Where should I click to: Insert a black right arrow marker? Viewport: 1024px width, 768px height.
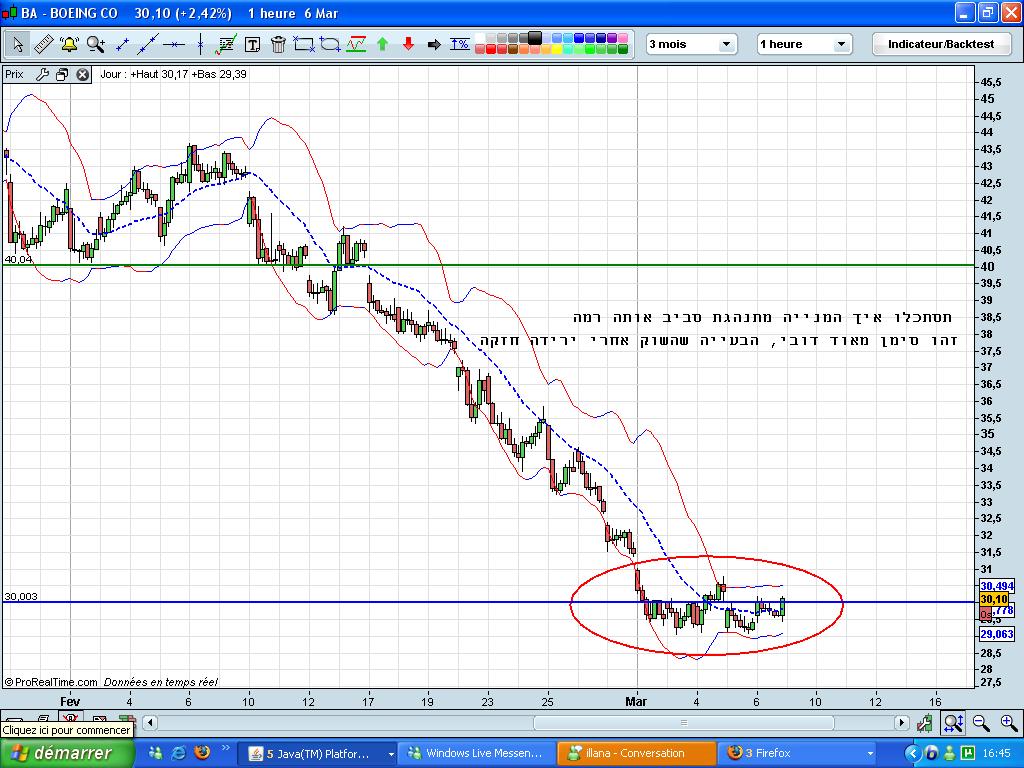point(434,44)
